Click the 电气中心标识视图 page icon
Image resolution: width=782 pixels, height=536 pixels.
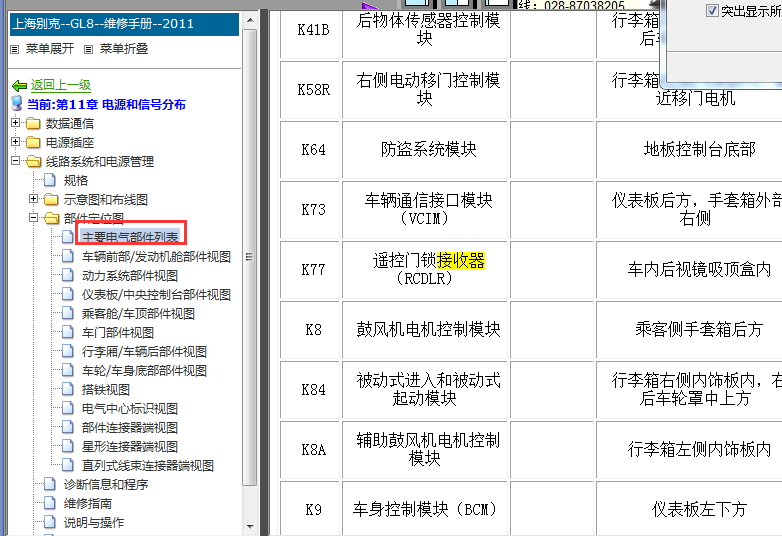[x=68, y=408]
